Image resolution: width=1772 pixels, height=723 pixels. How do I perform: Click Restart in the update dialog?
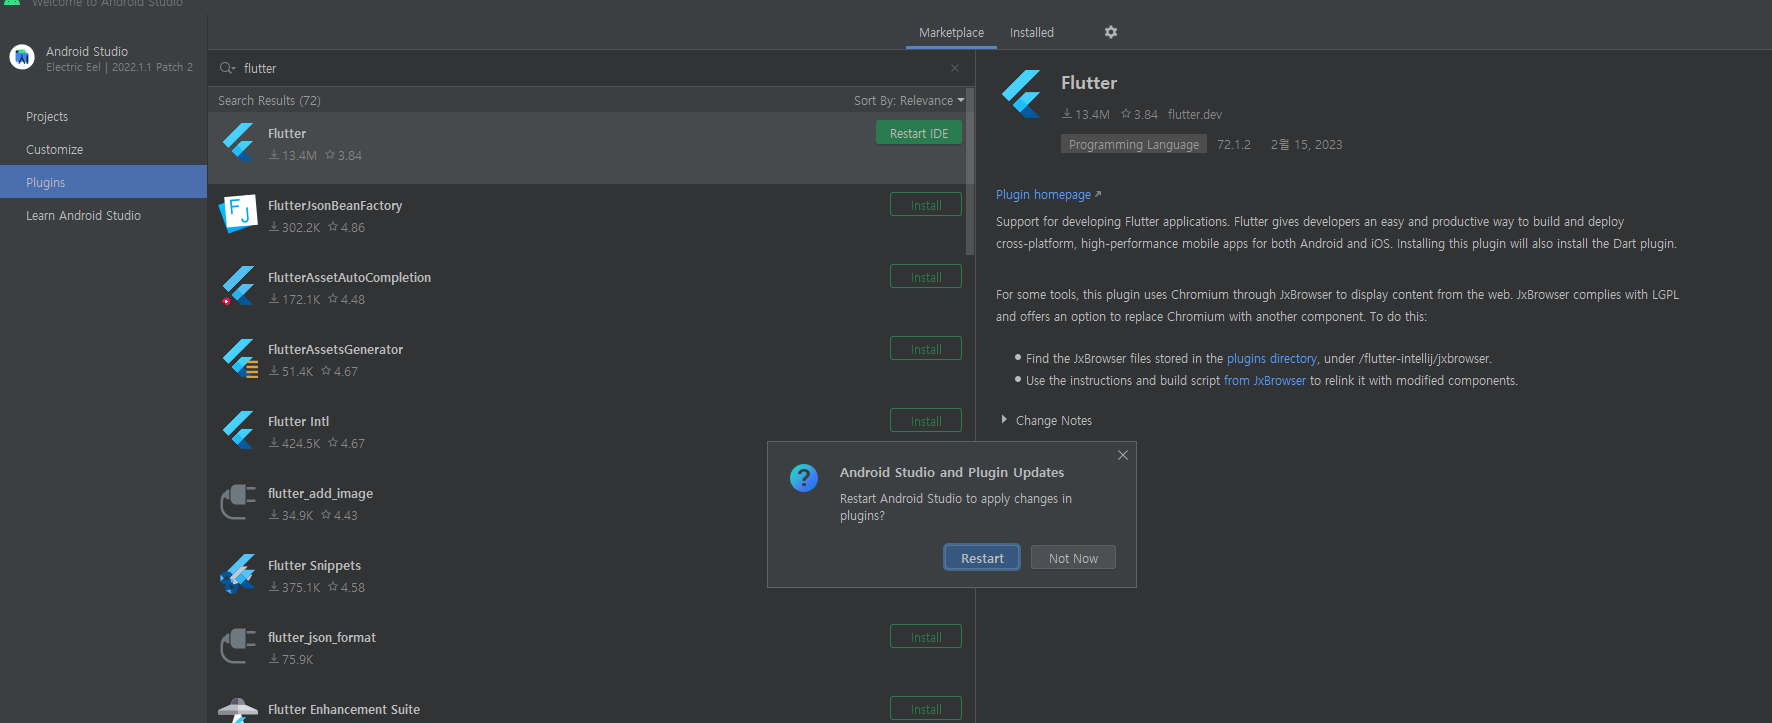[982, 558]
